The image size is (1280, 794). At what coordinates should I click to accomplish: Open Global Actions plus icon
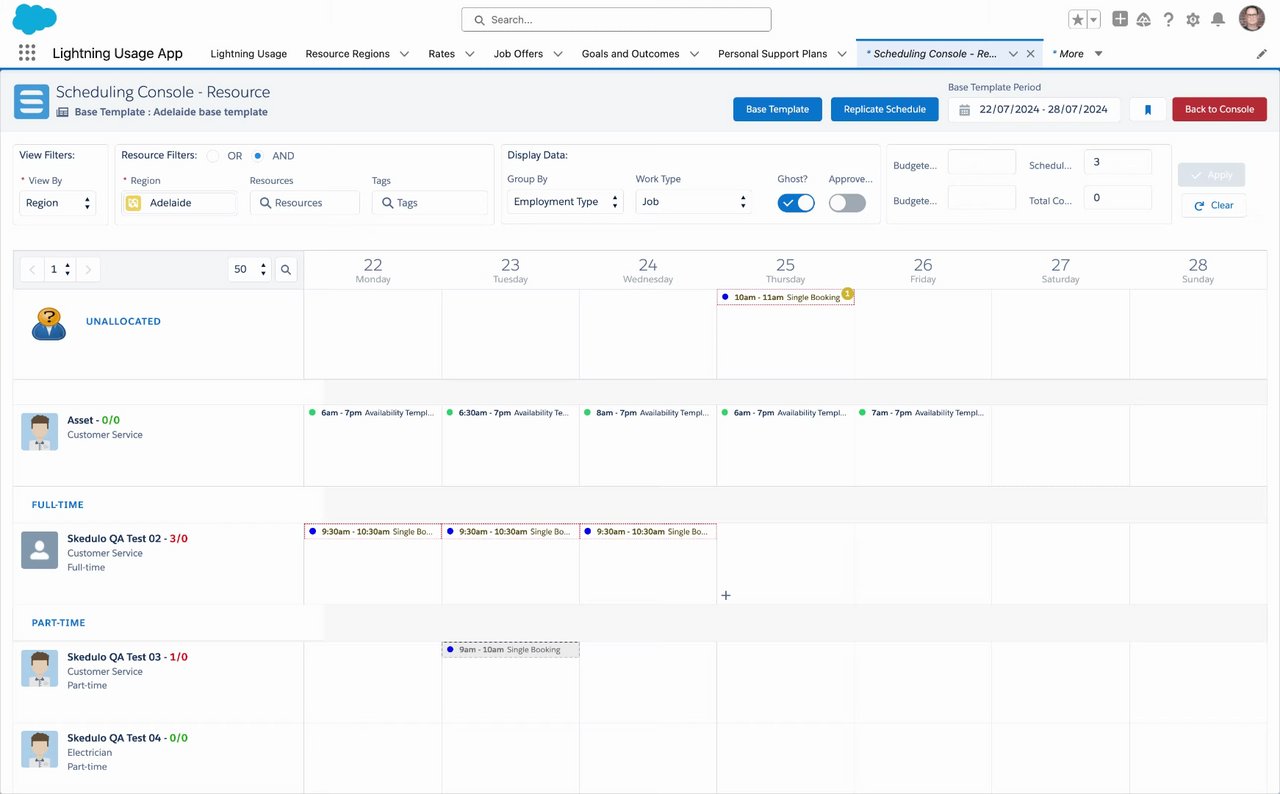(x=1120, y=19)
